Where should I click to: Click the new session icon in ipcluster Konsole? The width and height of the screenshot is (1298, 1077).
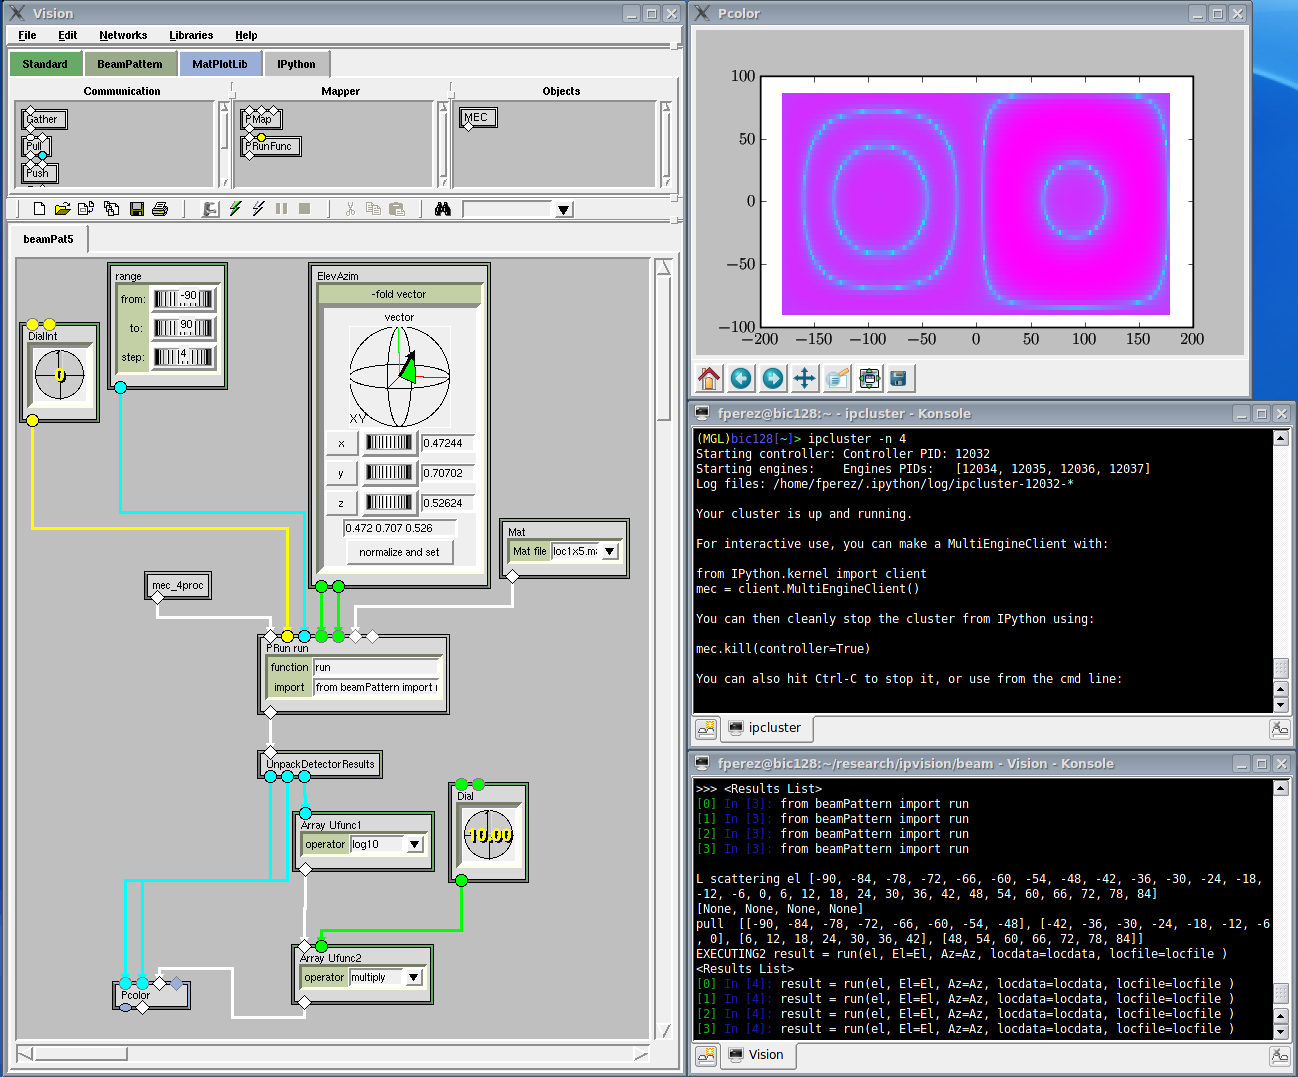click(706, 728)
